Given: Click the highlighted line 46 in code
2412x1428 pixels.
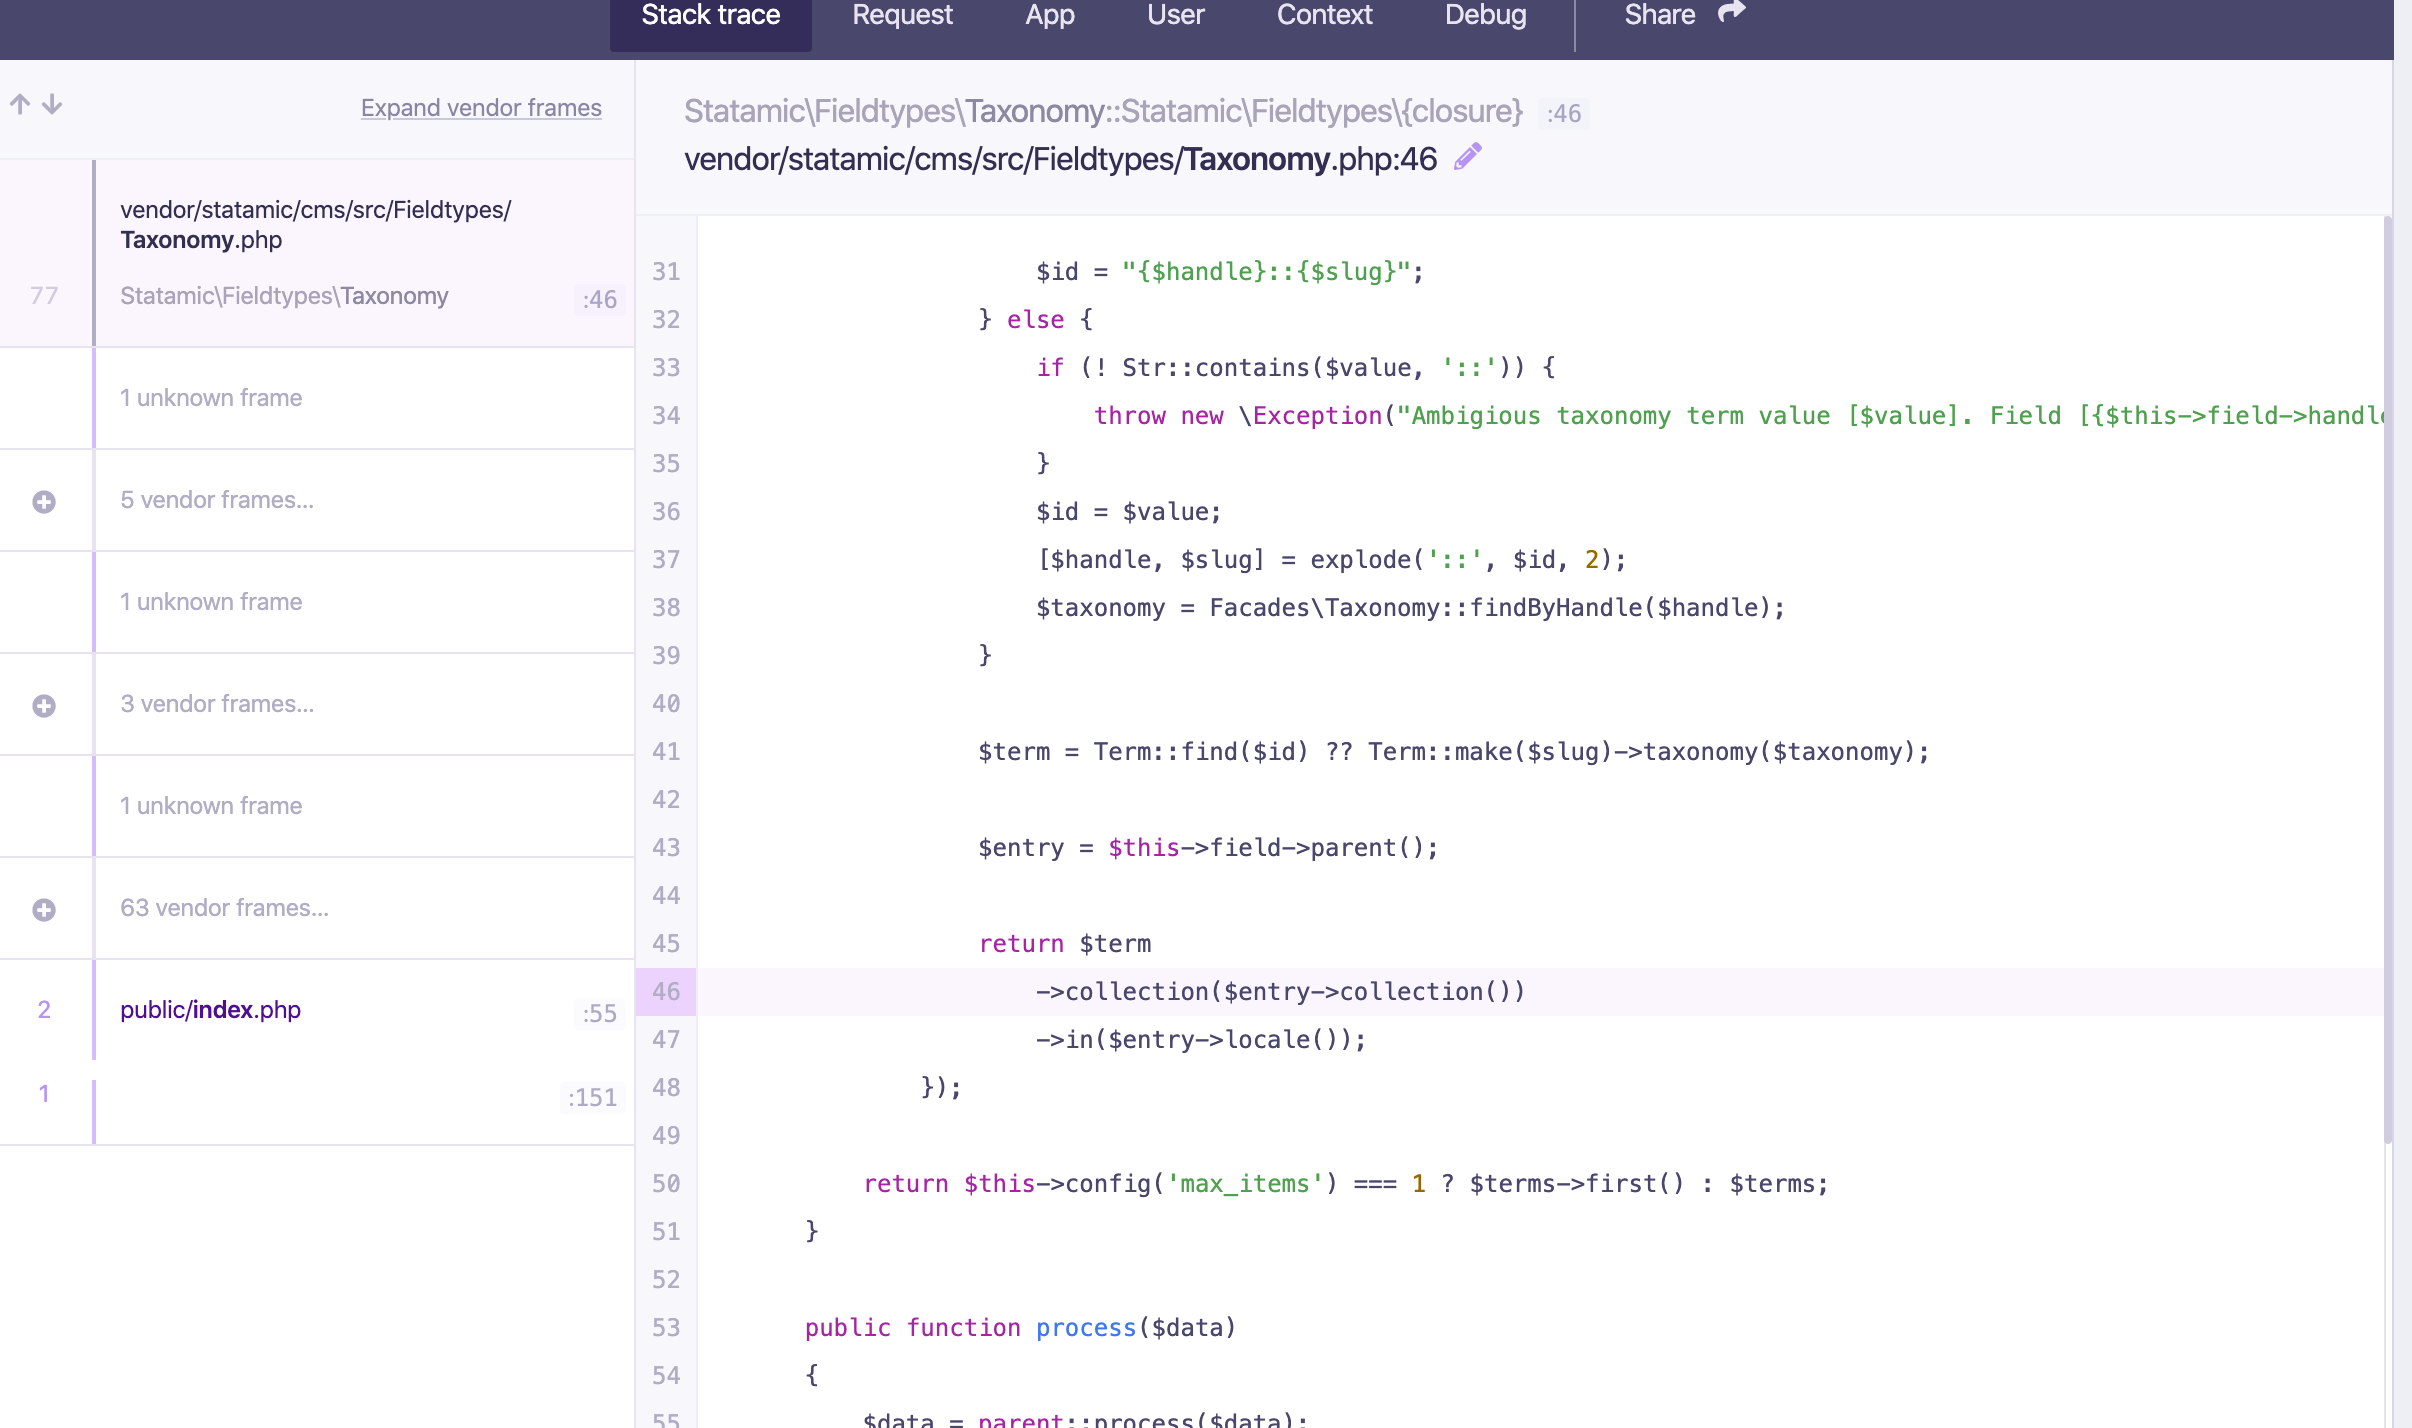Looking at the screenshot, I should [x=1280, y=991].
